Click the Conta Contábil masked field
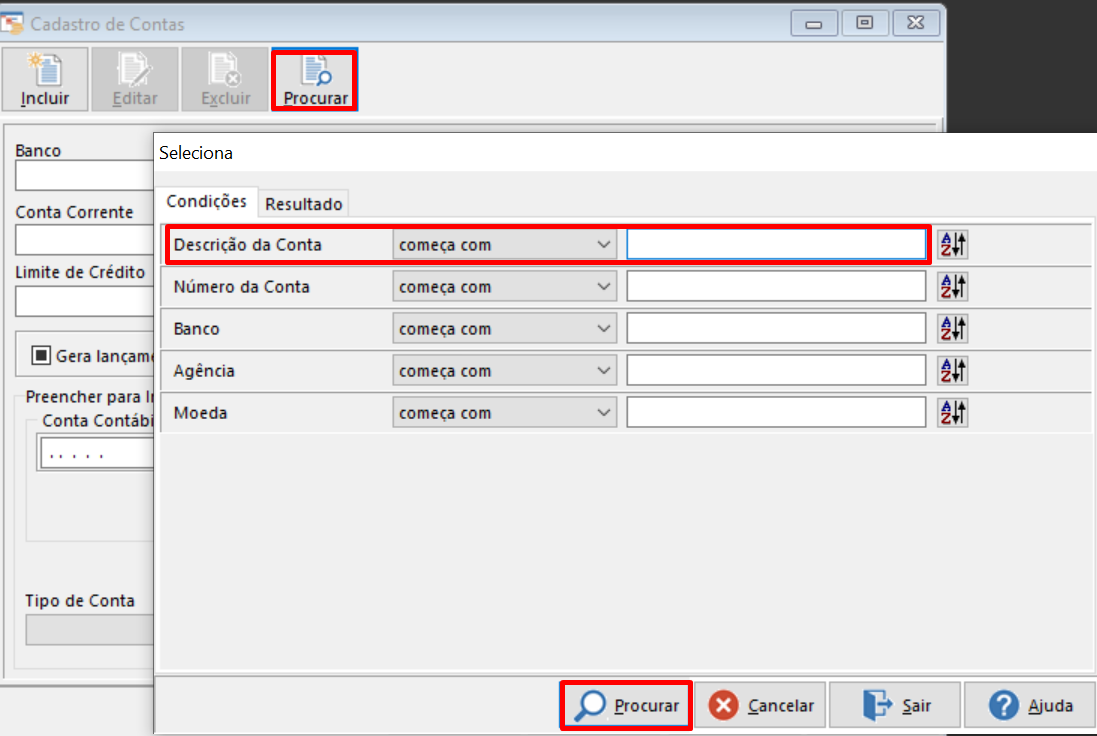Viewport: 1097px width, 736px height. pyautogui.click(x=97, y=453)
